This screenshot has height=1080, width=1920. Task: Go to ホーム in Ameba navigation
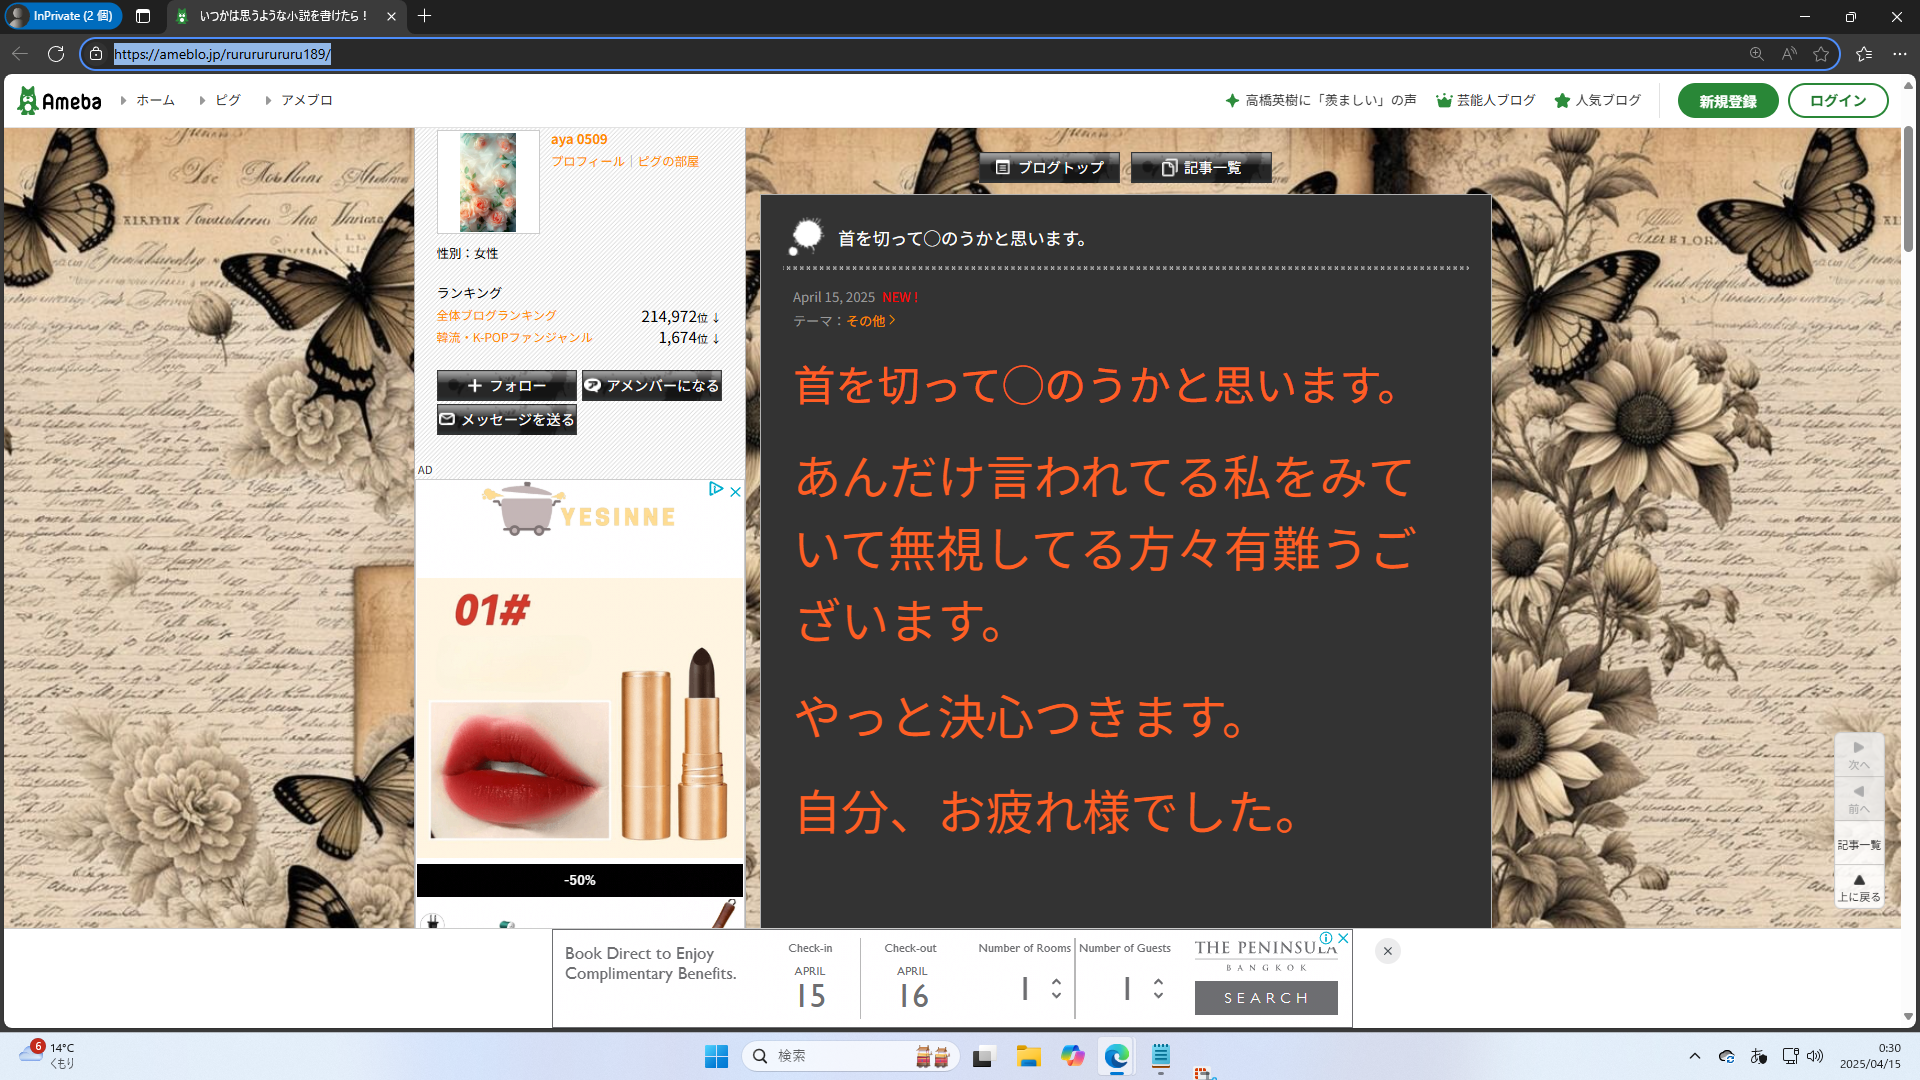tap(155, 100)
